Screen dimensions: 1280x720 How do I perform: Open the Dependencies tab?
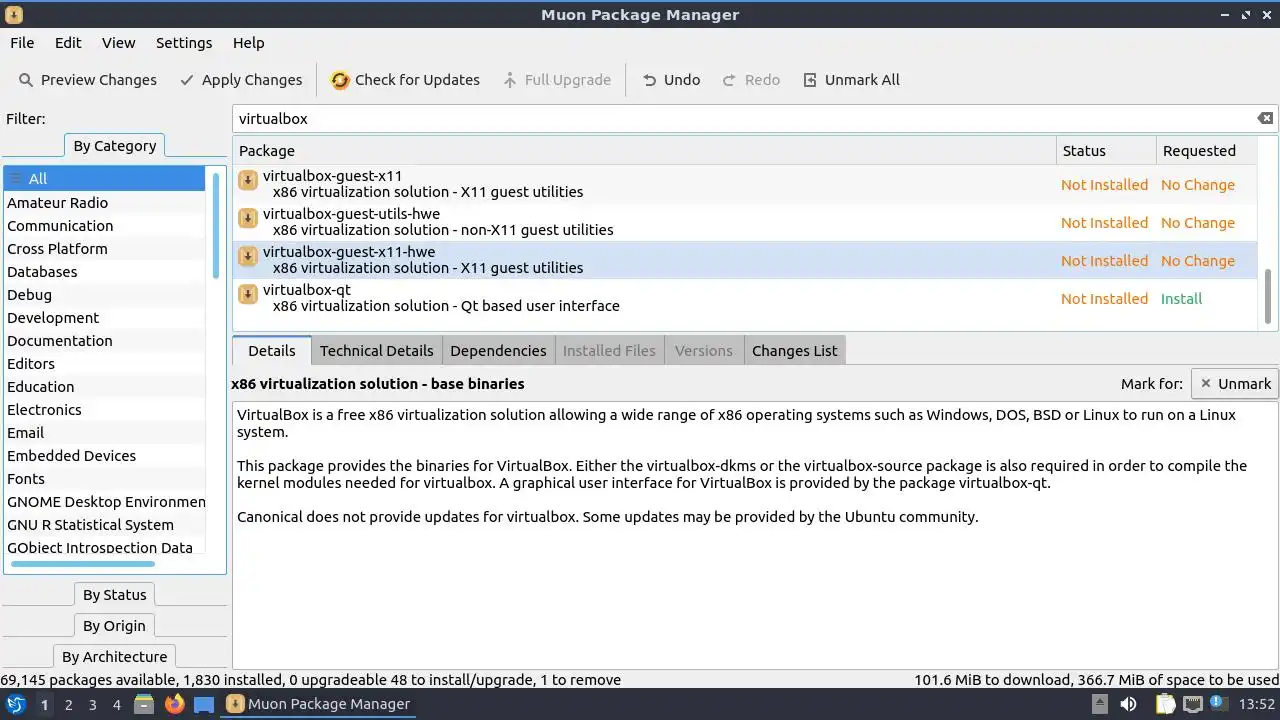click(498, 351)
